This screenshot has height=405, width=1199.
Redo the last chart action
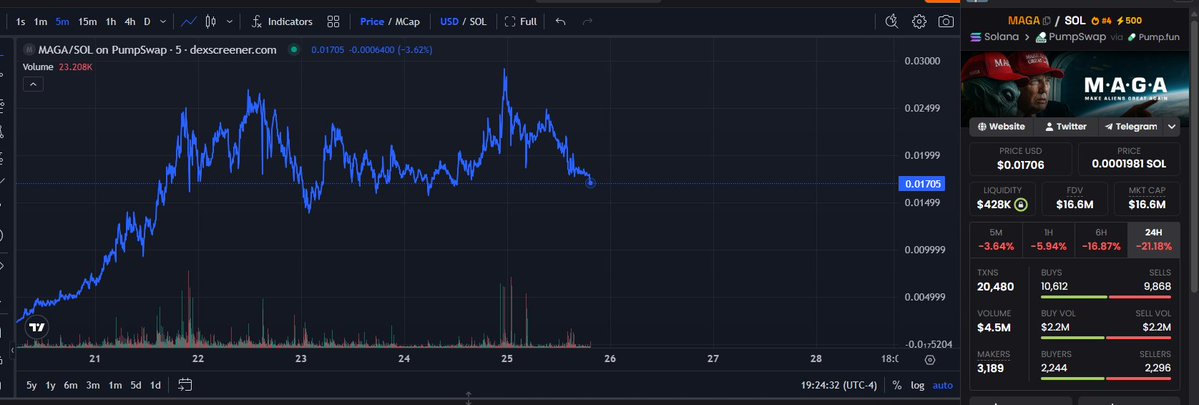587,21
